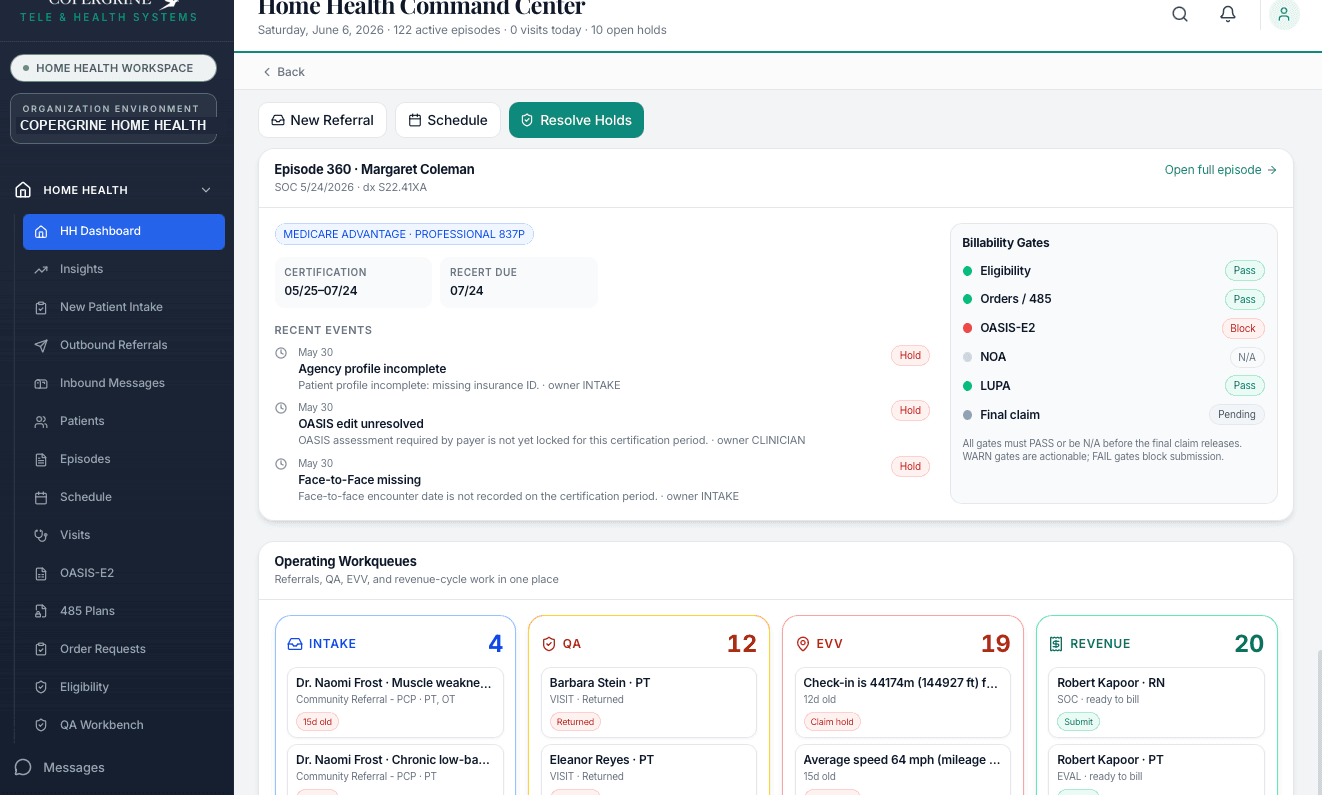Click the 485 Plans icon
1322x795 pixels.
(41, 611)
